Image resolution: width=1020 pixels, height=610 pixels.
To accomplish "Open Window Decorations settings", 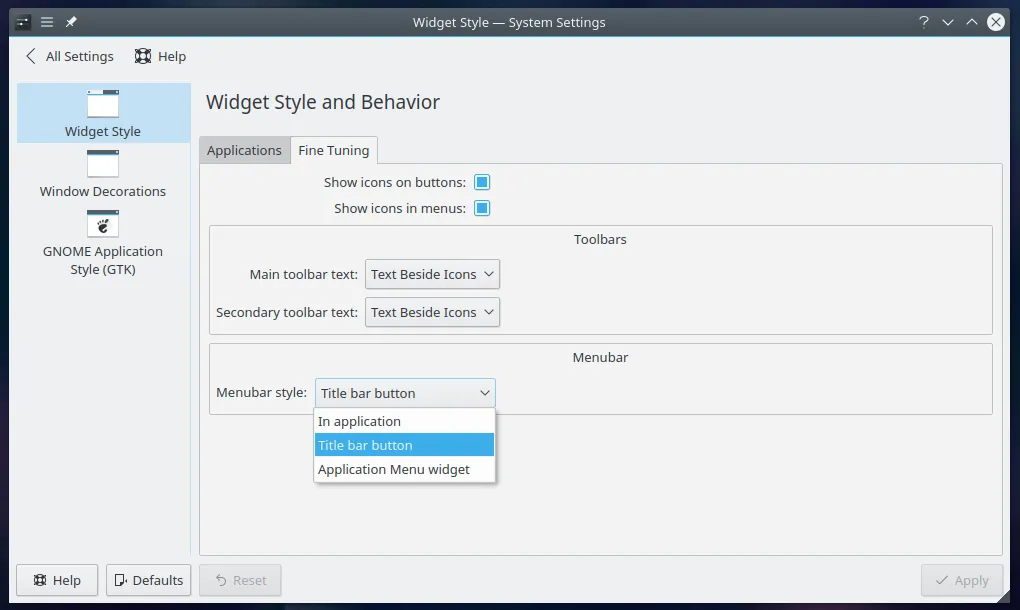I will coord(102,172).
